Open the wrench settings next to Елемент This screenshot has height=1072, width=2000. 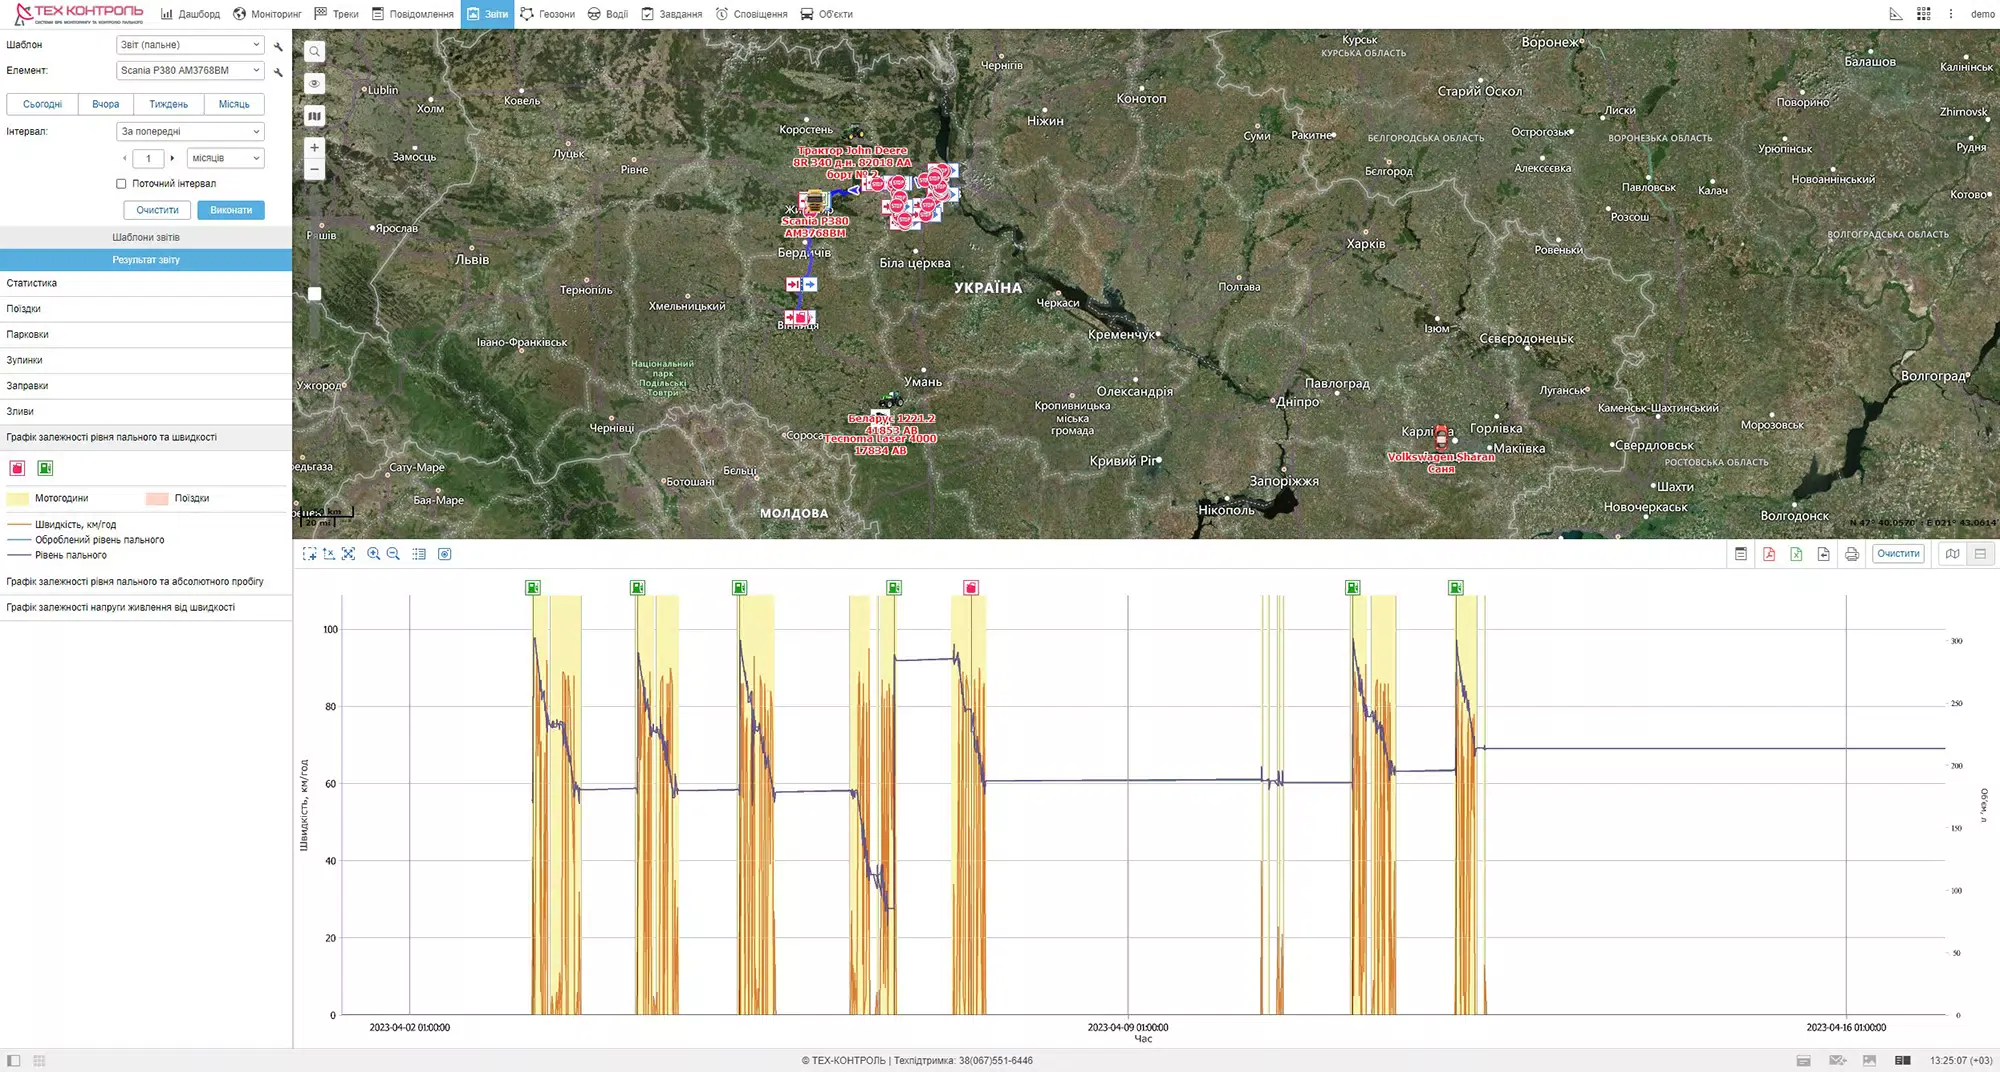(x=278, y=72)
